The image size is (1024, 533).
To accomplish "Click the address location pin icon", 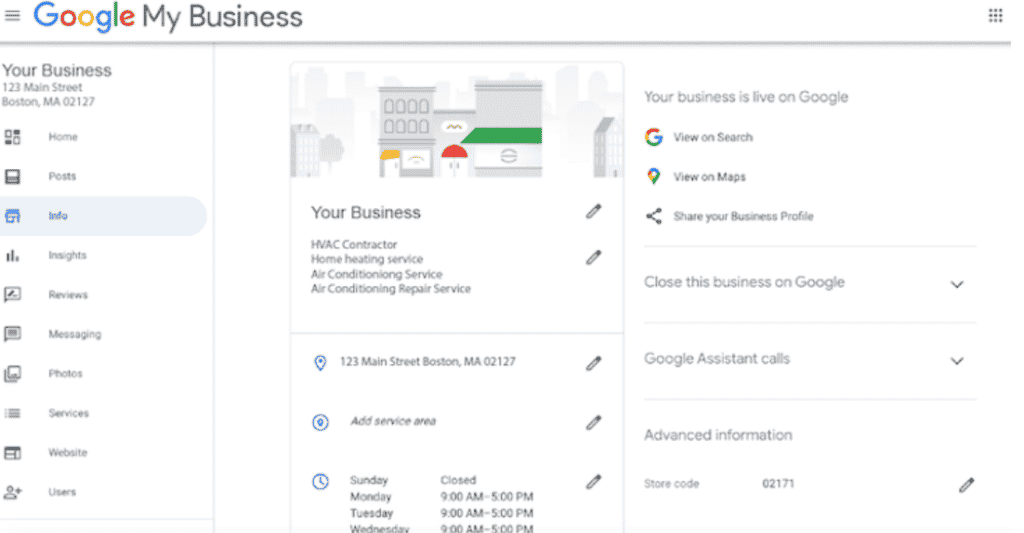I will pos(320,363).
